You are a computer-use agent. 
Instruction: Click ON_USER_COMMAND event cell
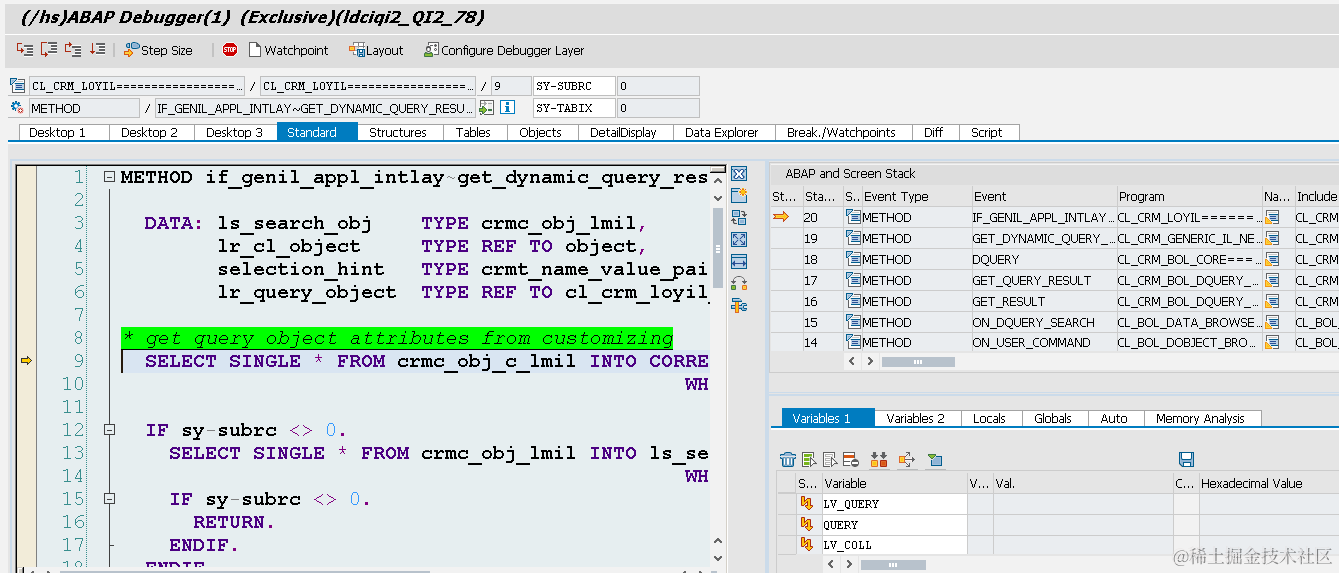tap(1043, 343)
